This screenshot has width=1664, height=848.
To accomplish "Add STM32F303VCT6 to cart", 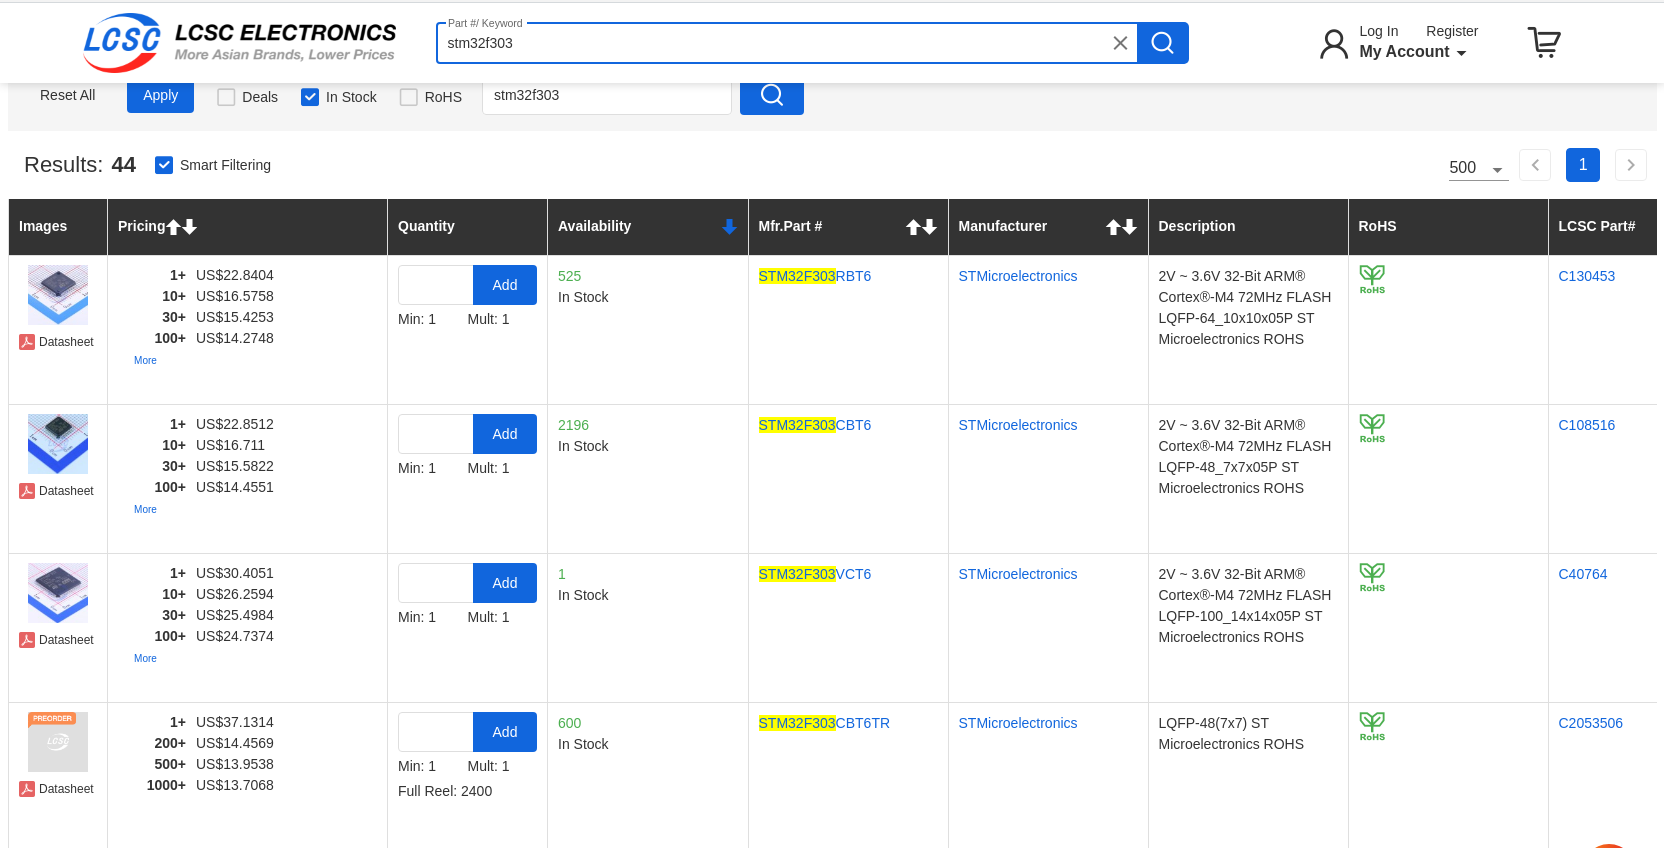I will (x=505, y=583).
